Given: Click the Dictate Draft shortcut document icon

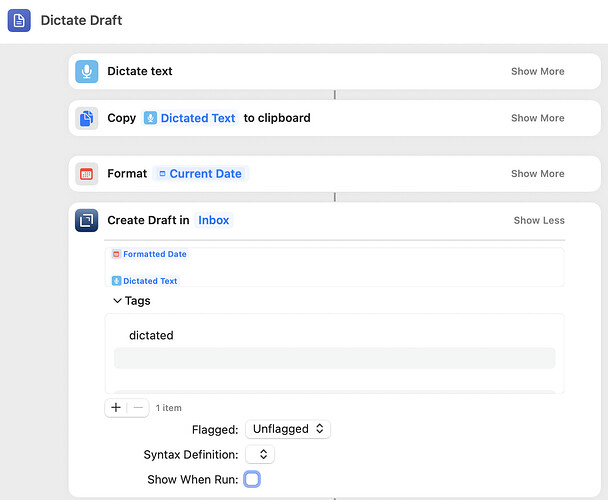Looking at the screenshot, I should click(x=19, y=20).
